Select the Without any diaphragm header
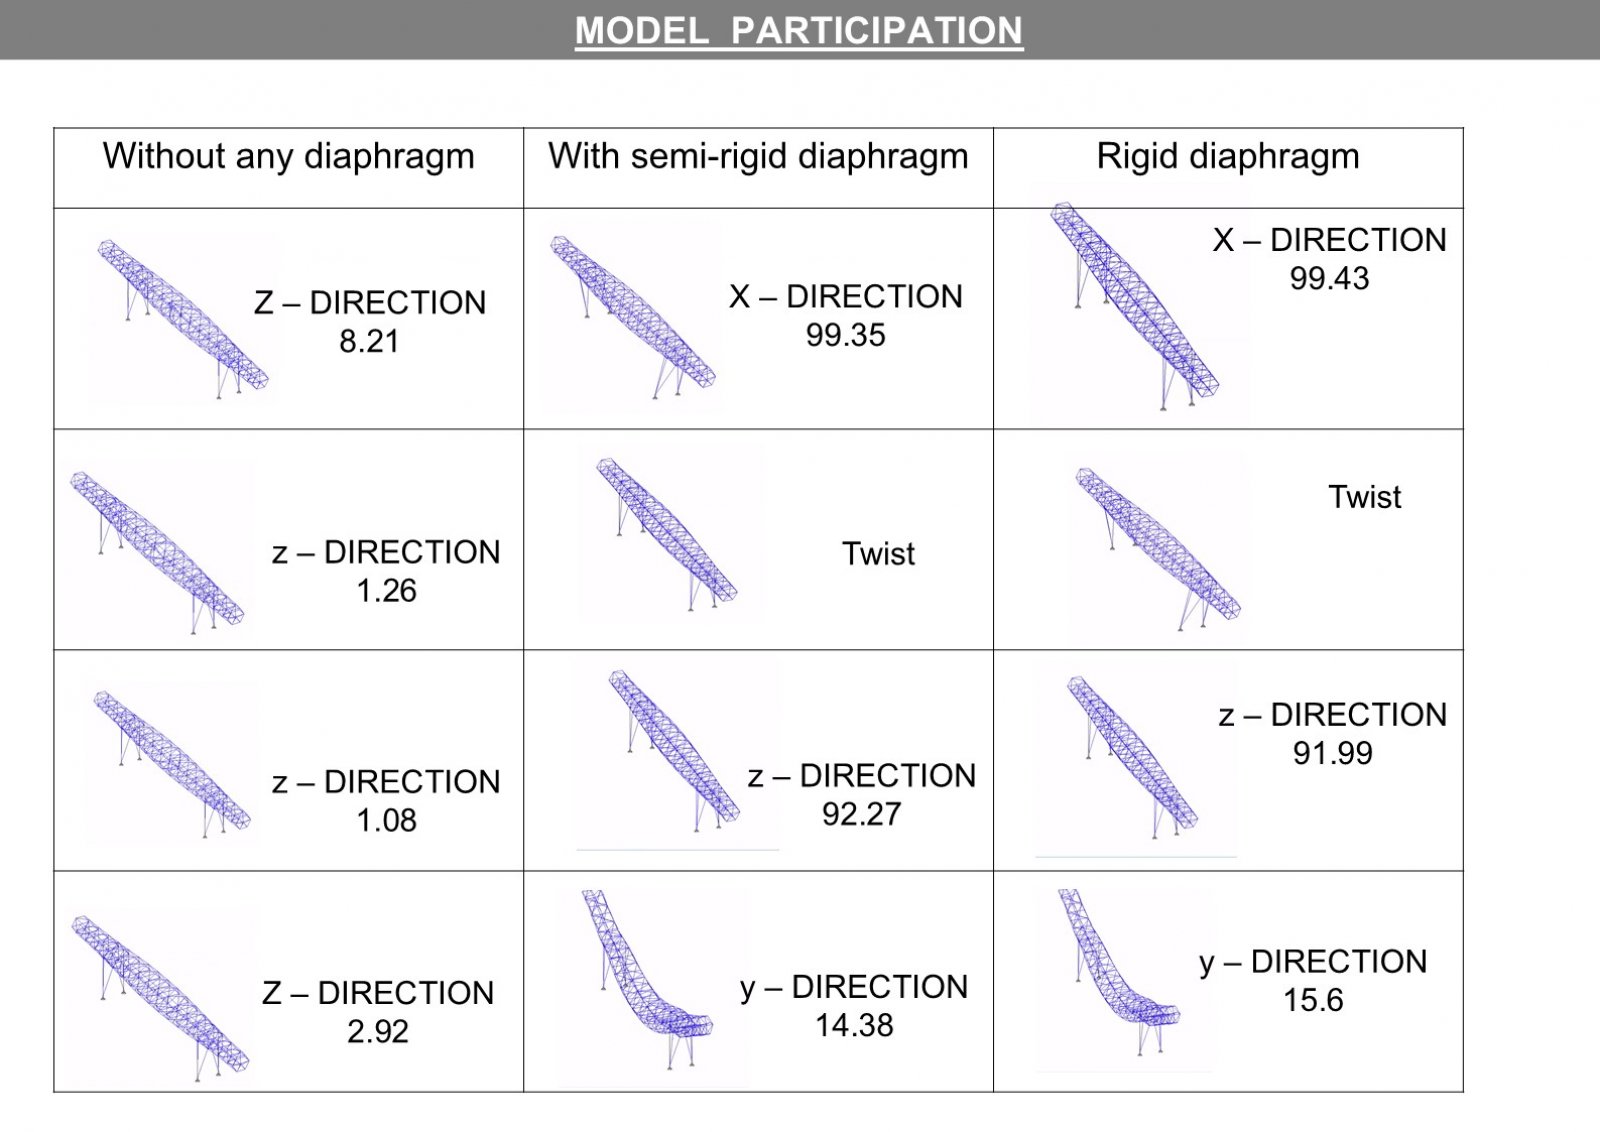This screenshot has height=1132, width=1600. pos(288,156)
